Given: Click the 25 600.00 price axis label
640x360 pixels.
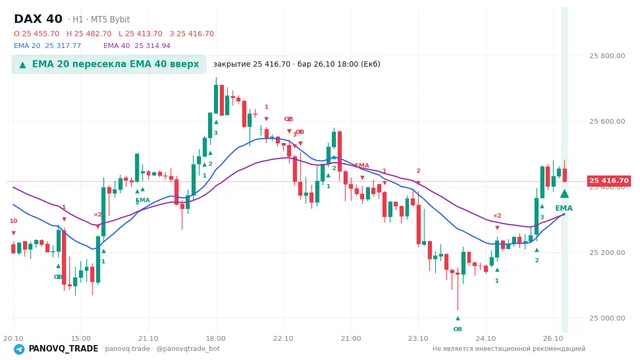Looking at the screenshot, I should (607, 121).
